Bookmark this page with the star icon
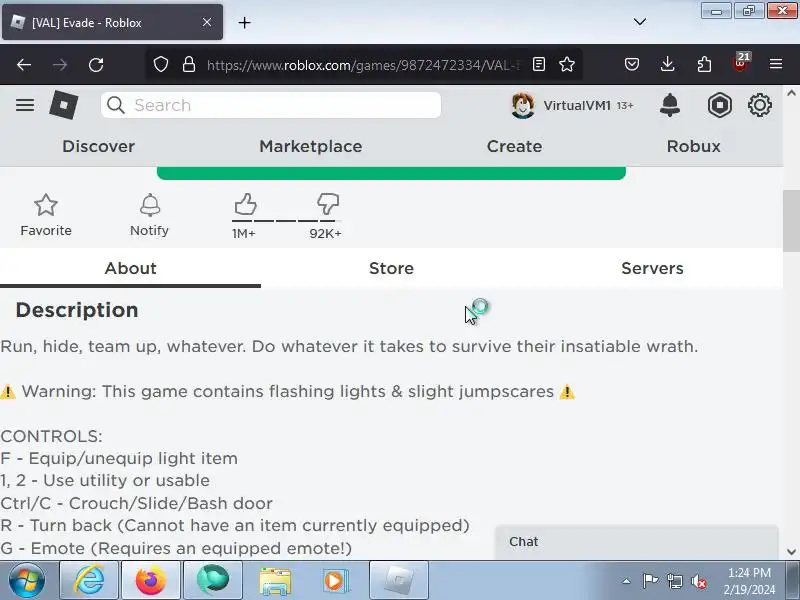 (x=567, y=64)
